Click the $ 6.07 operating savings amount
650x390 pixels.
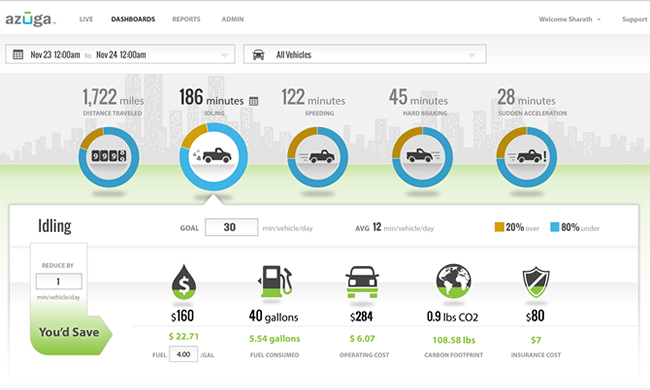tap(362, 339)
